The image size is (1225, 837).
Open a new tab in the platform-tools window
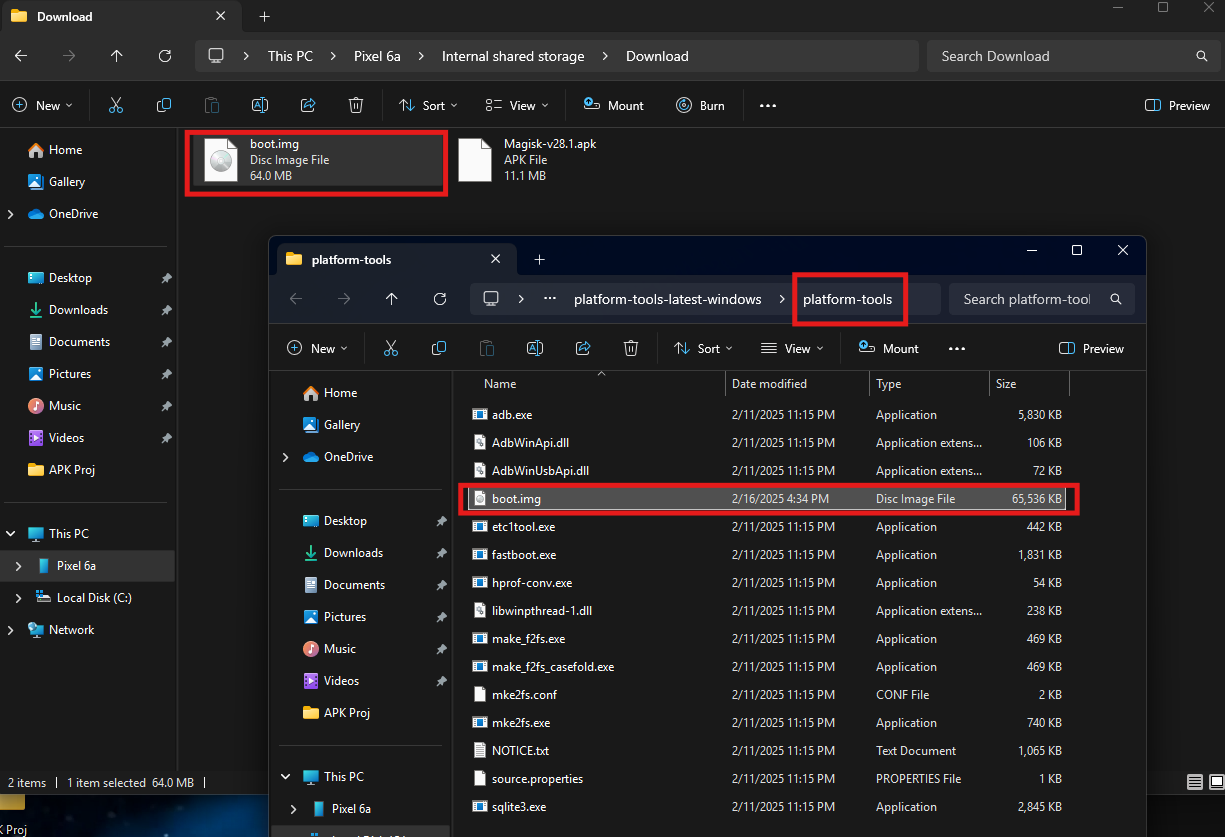point(539,259)
